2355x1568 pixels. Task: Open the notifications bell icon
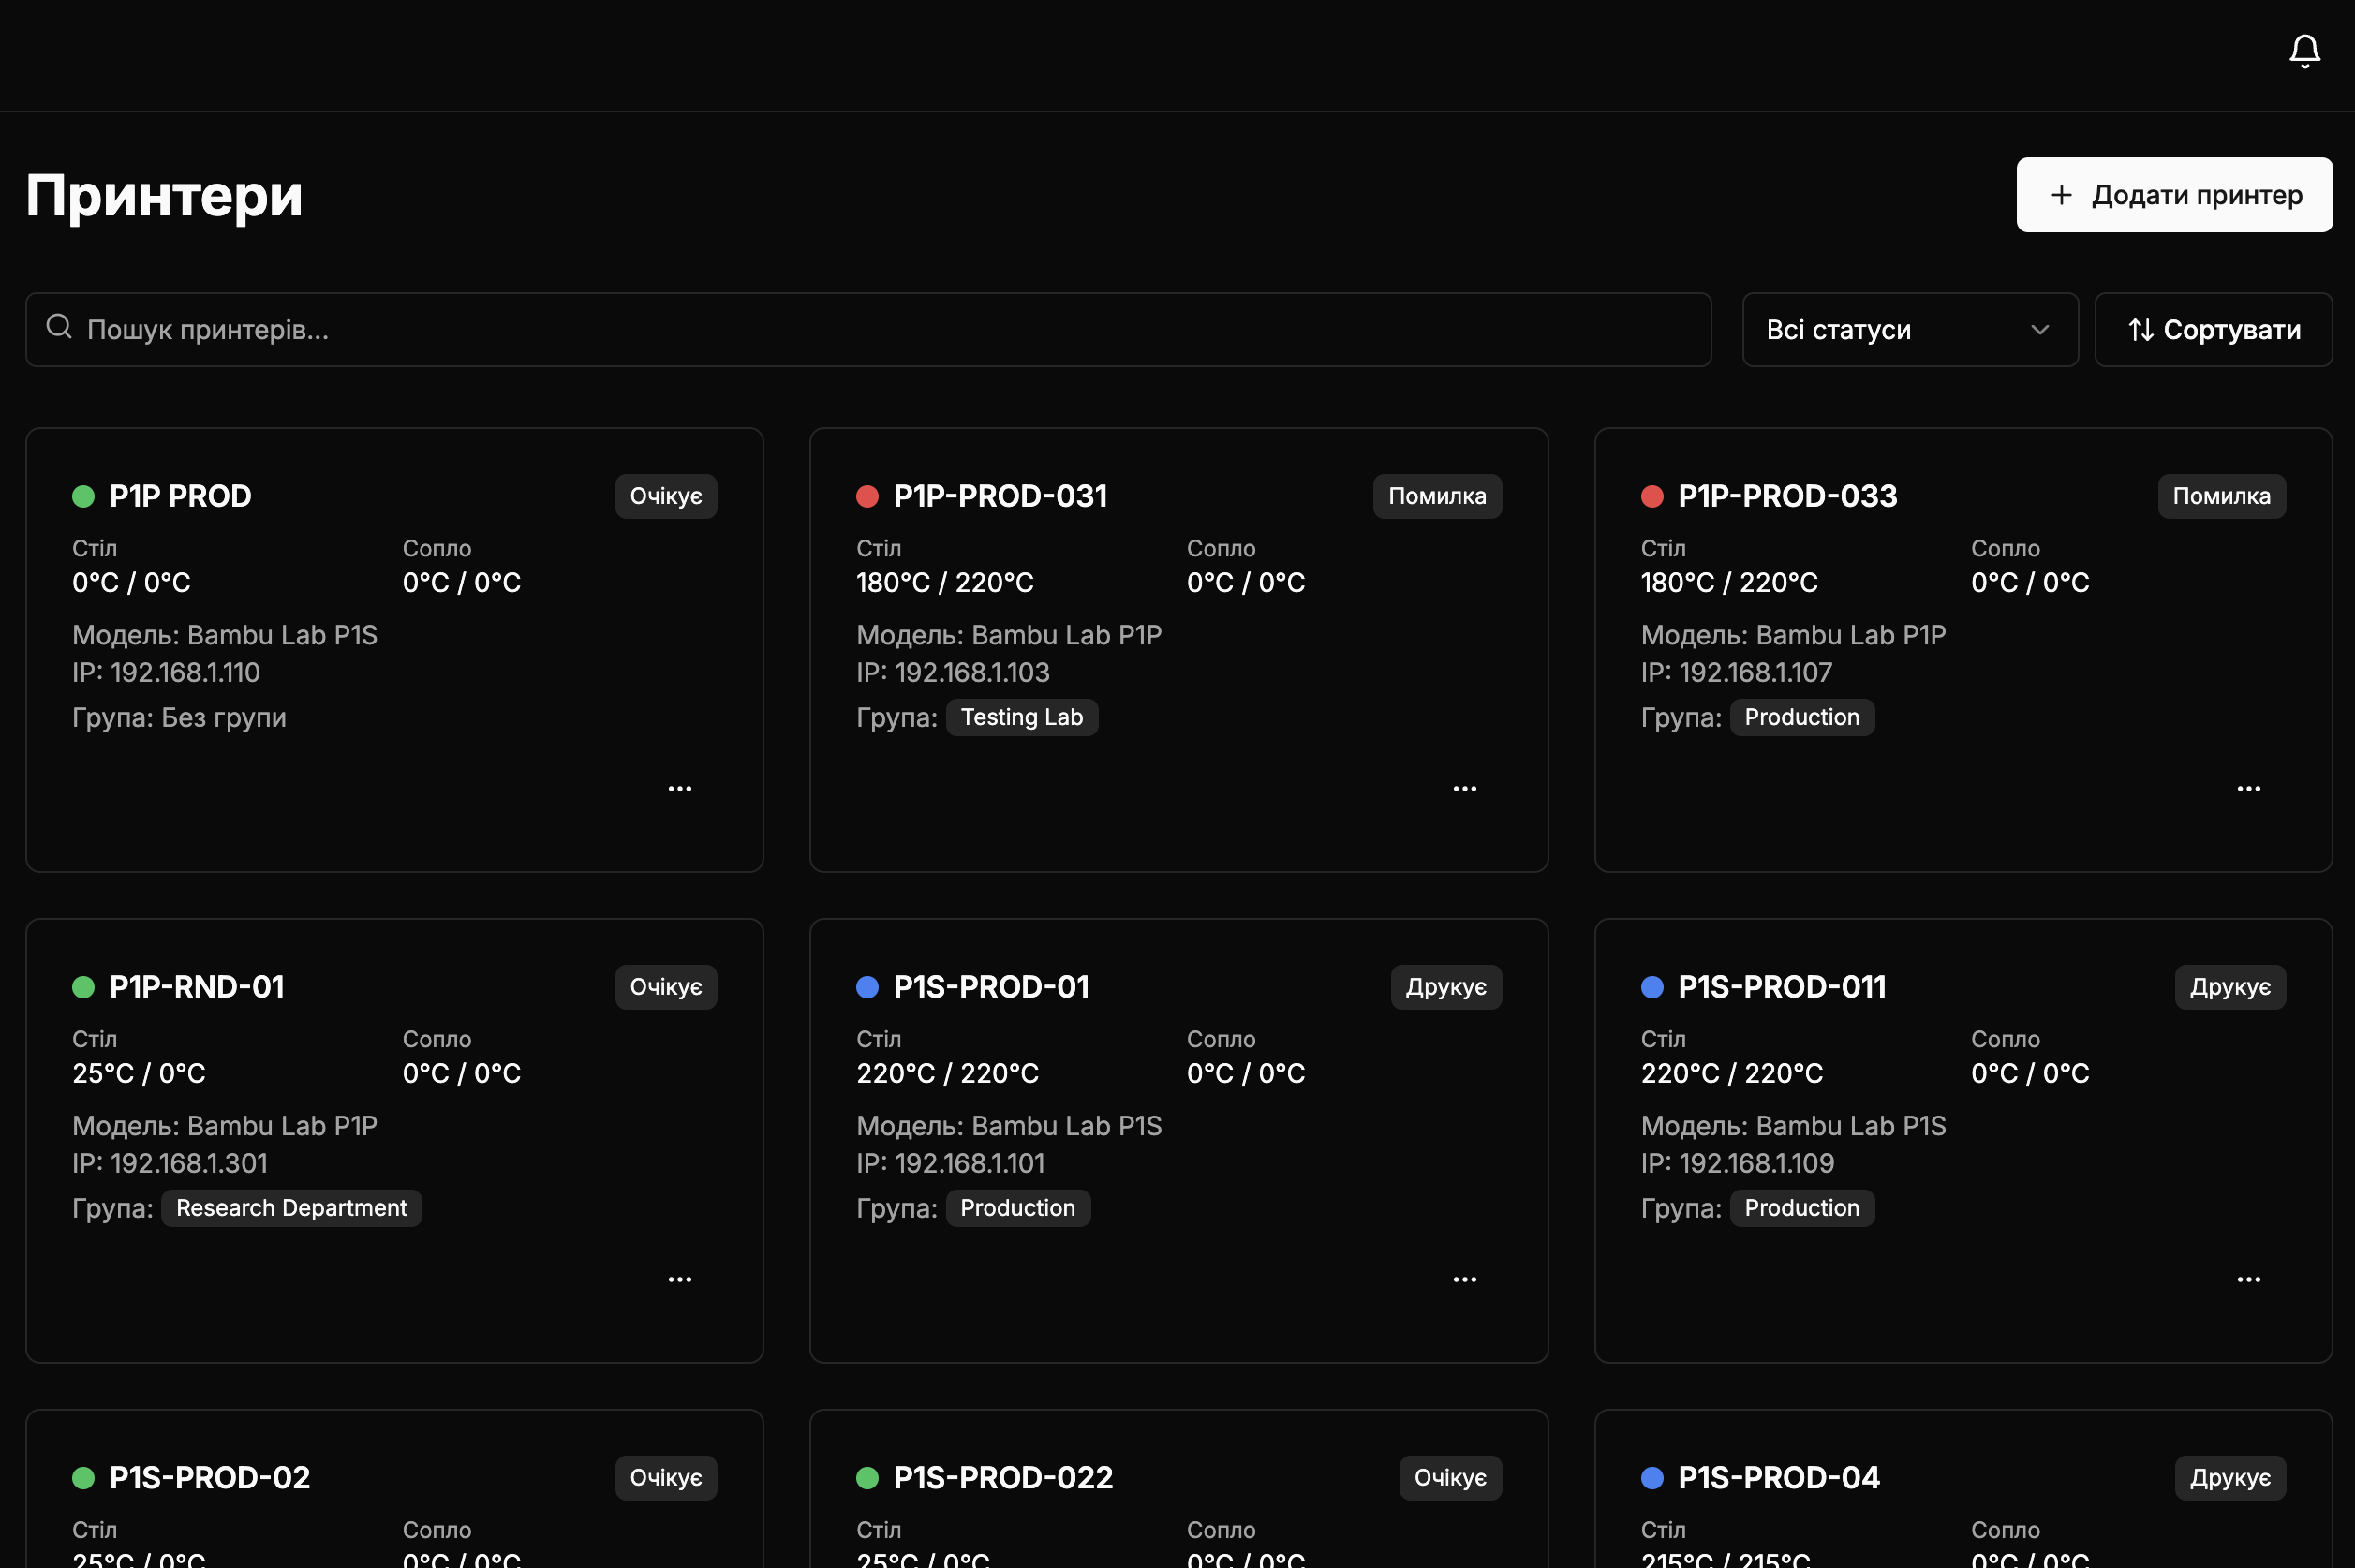click(2304, 51)
